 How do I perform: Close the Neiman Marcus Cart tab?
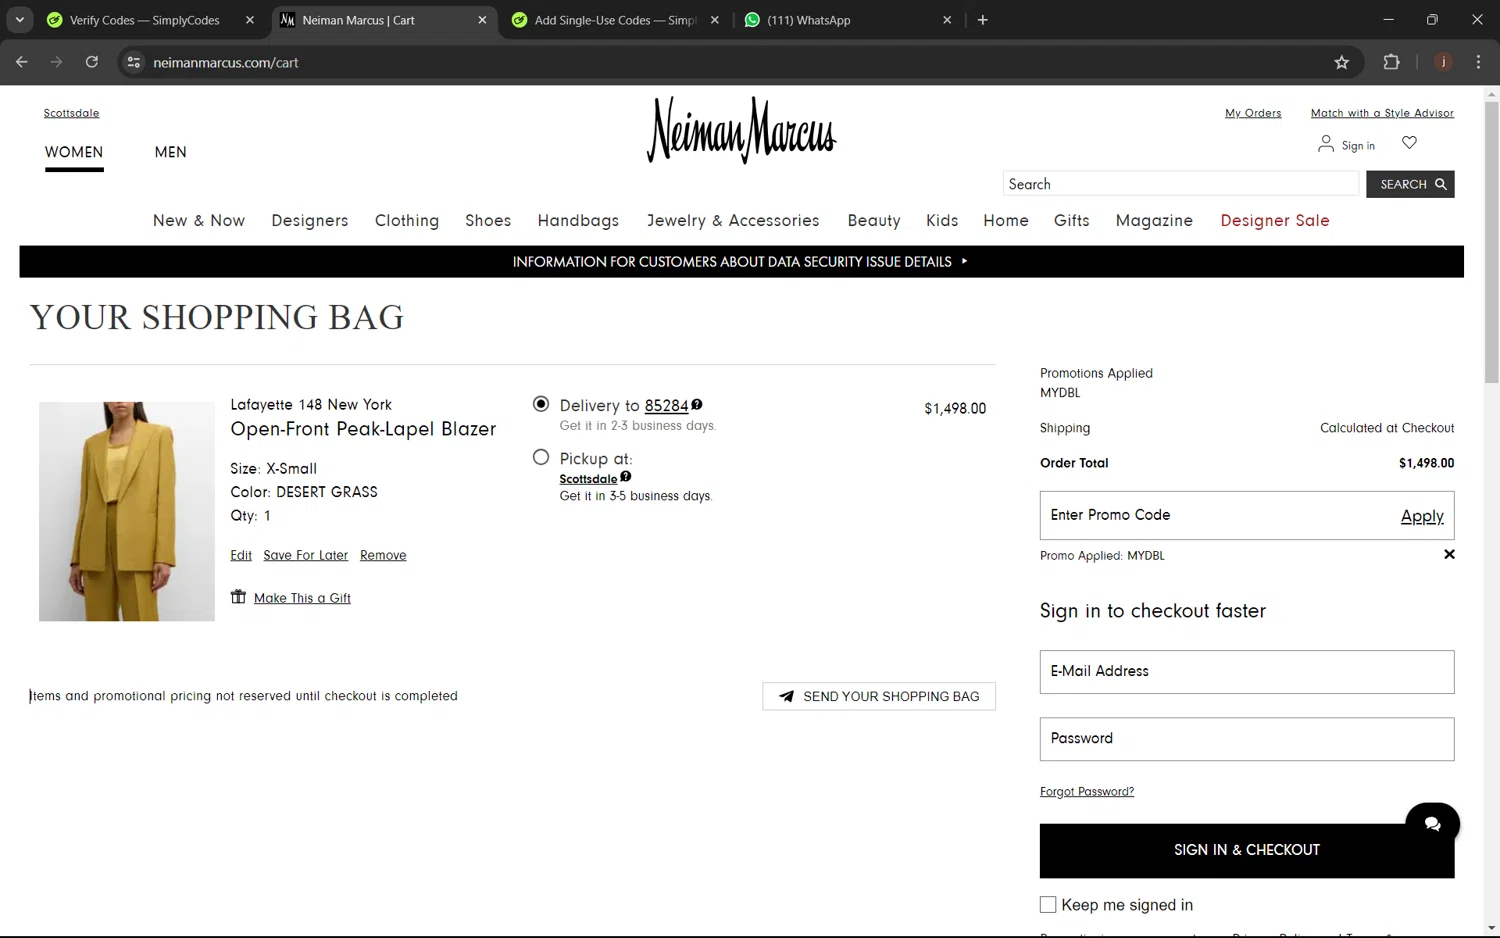482,20
